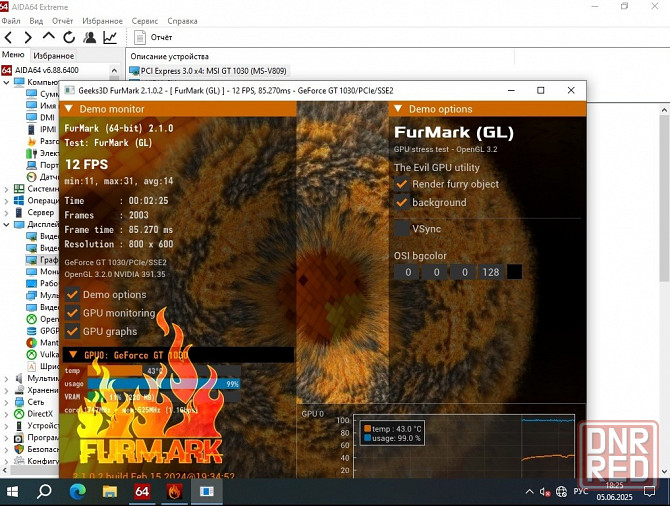
Task: Open the graph chart icon in the toolbar
Action: 110,37
